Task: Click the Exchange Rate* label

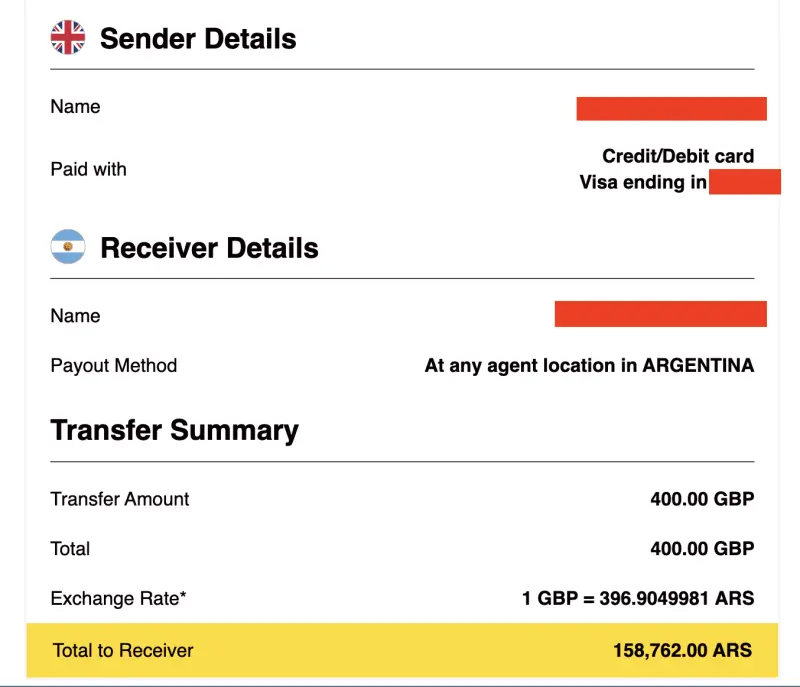Action: click(x=118, y=598)
